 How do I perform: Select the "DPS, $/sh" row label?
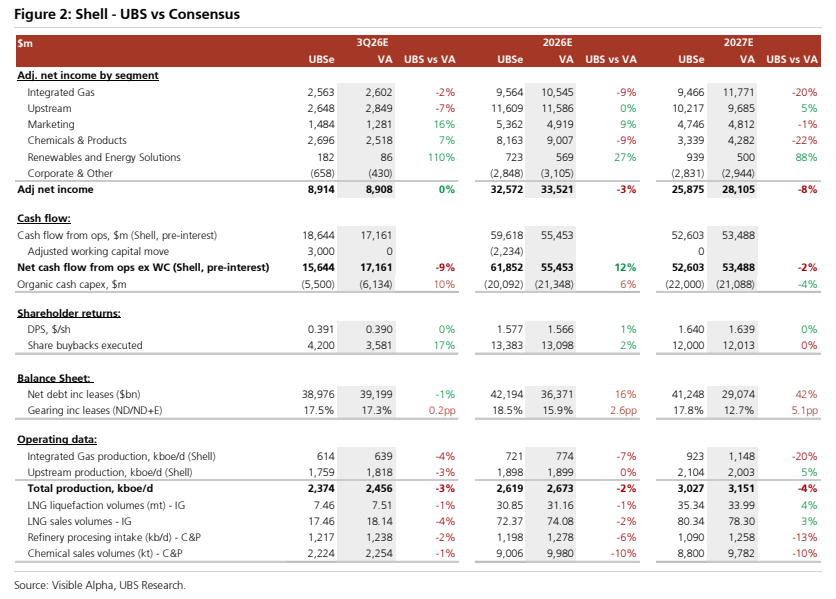tap(49, 329)
